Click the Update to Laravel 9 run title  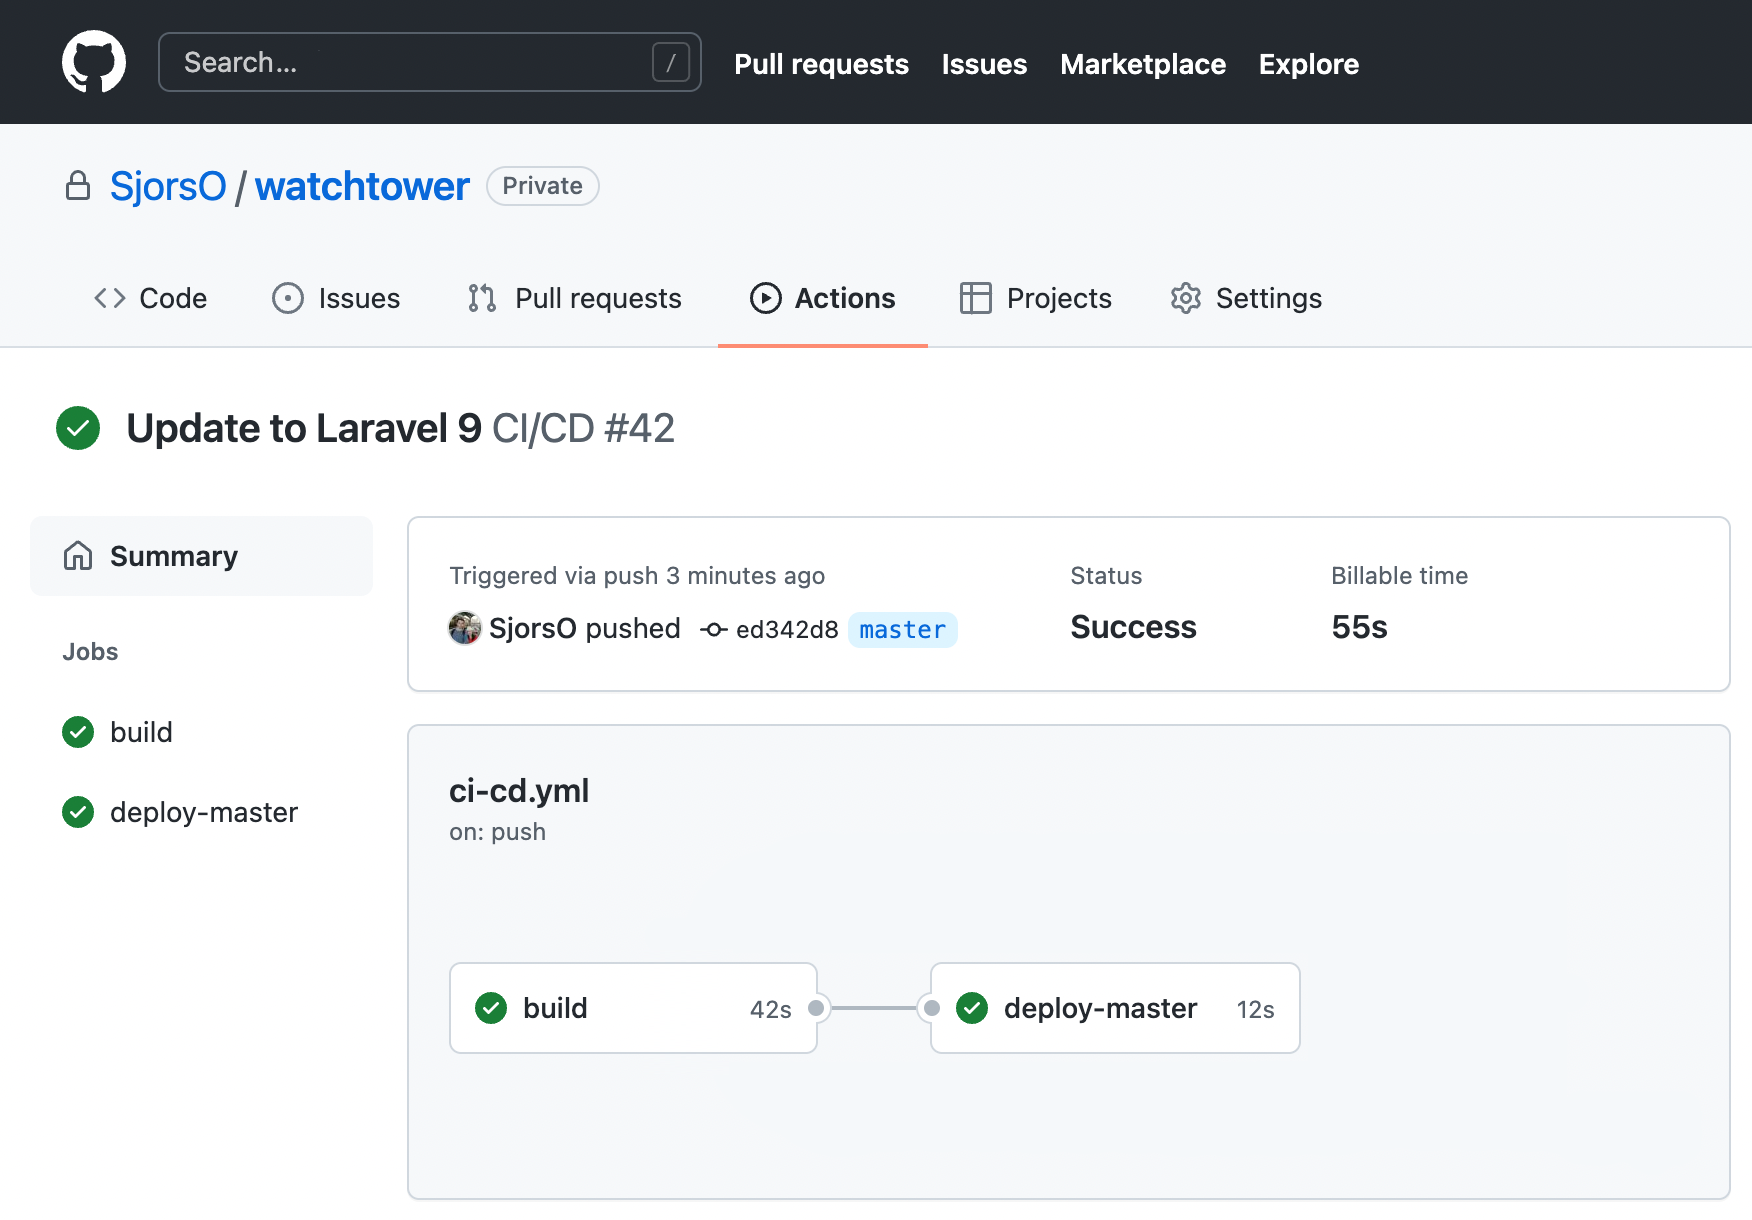coord(304,428)
